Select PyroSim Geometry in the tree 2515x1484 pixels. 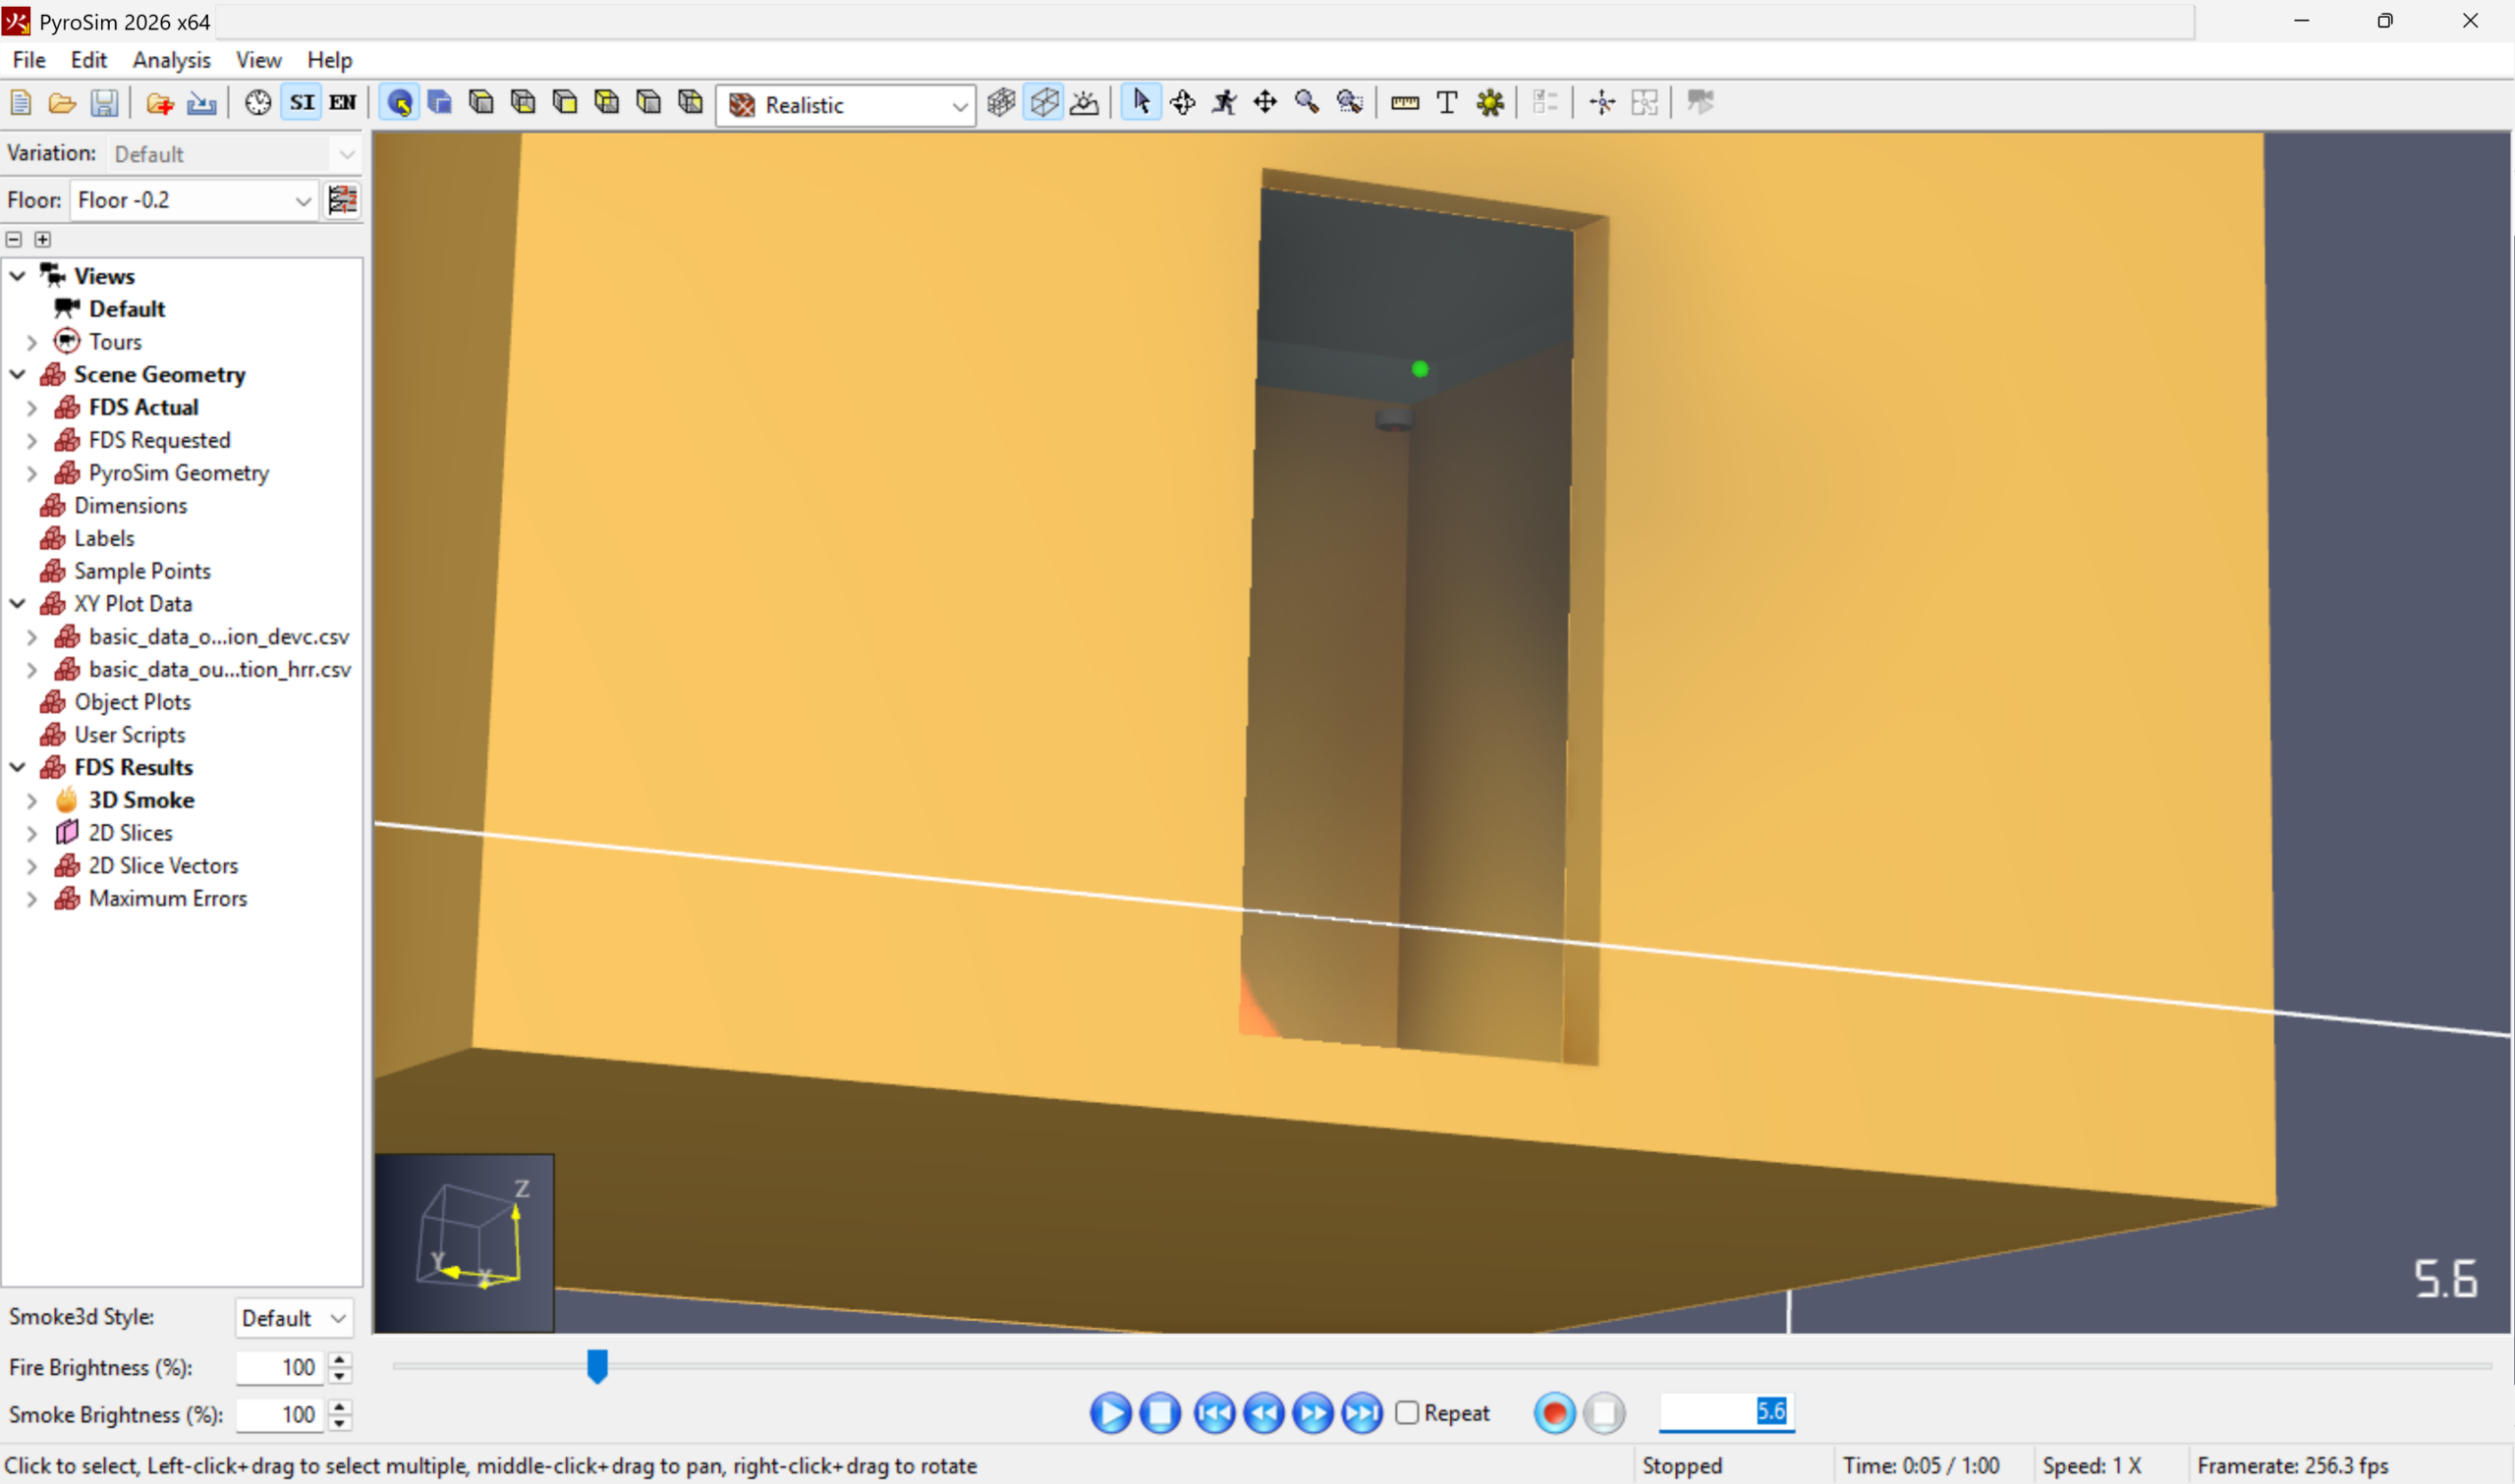(179, 473)
